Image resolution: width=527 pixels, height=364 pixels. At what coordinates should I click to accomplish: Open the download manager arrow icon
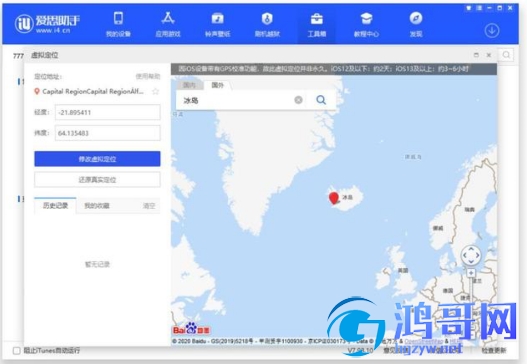(492, 31)
